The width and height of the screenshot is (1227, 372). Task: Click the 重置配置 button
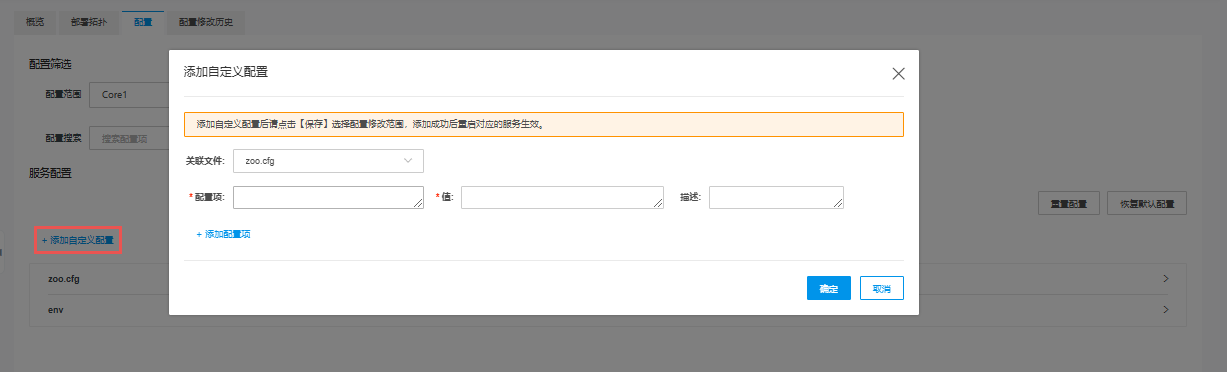(1069, 203)
